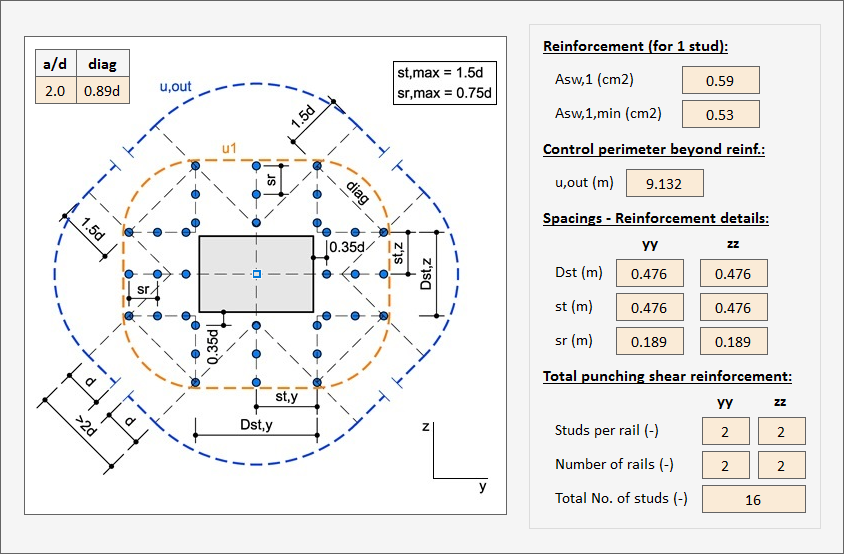Viewport: 844px width, 554px height.
Task: Click the 'st (m)' row label
Action: [x=573, y=306]
